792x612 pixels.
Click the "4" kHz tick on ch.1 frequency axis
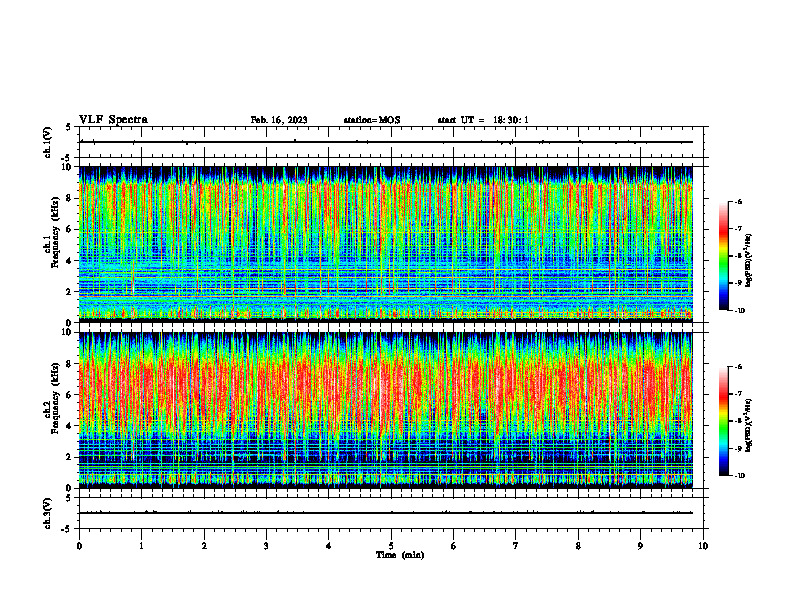pyautogui.click(x=70, y=261)
